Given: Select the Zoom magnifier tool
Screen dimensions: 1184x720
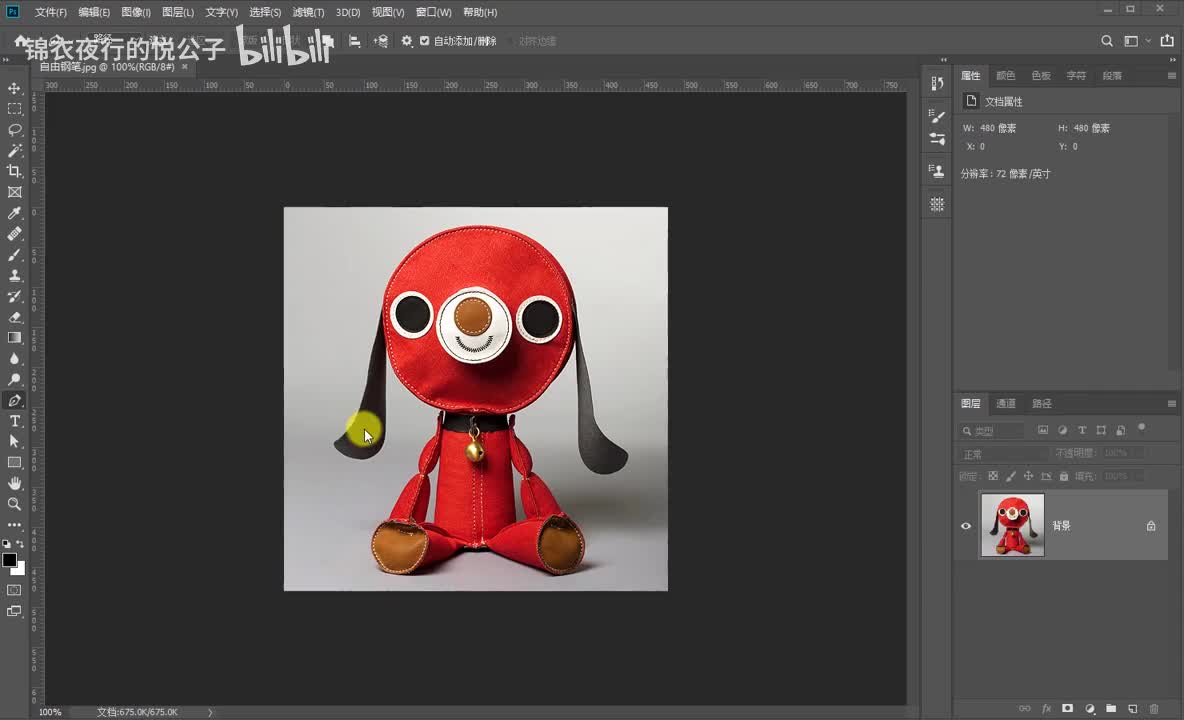Looking at the screenshot, I should [14, 504].
